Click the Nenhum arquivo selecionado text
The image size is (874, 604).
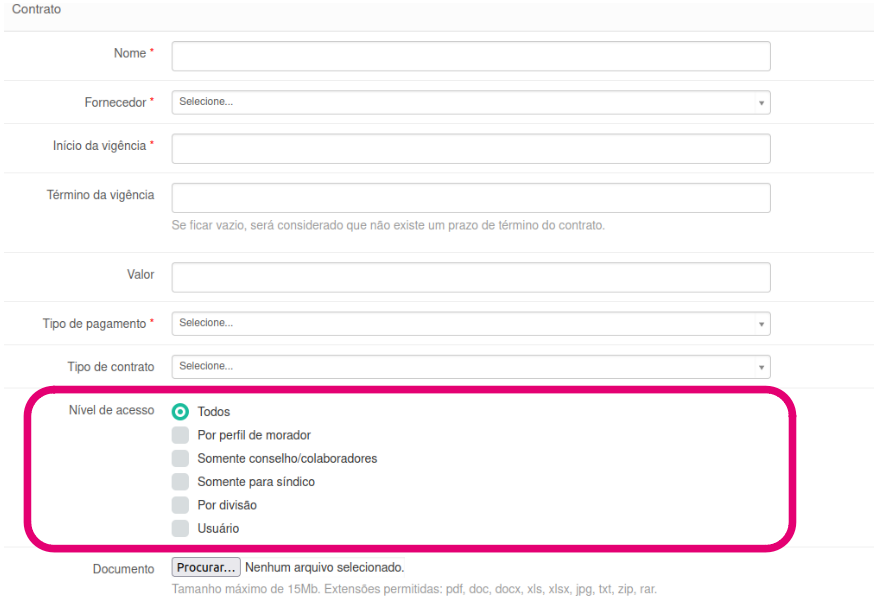tap(324, 567)
